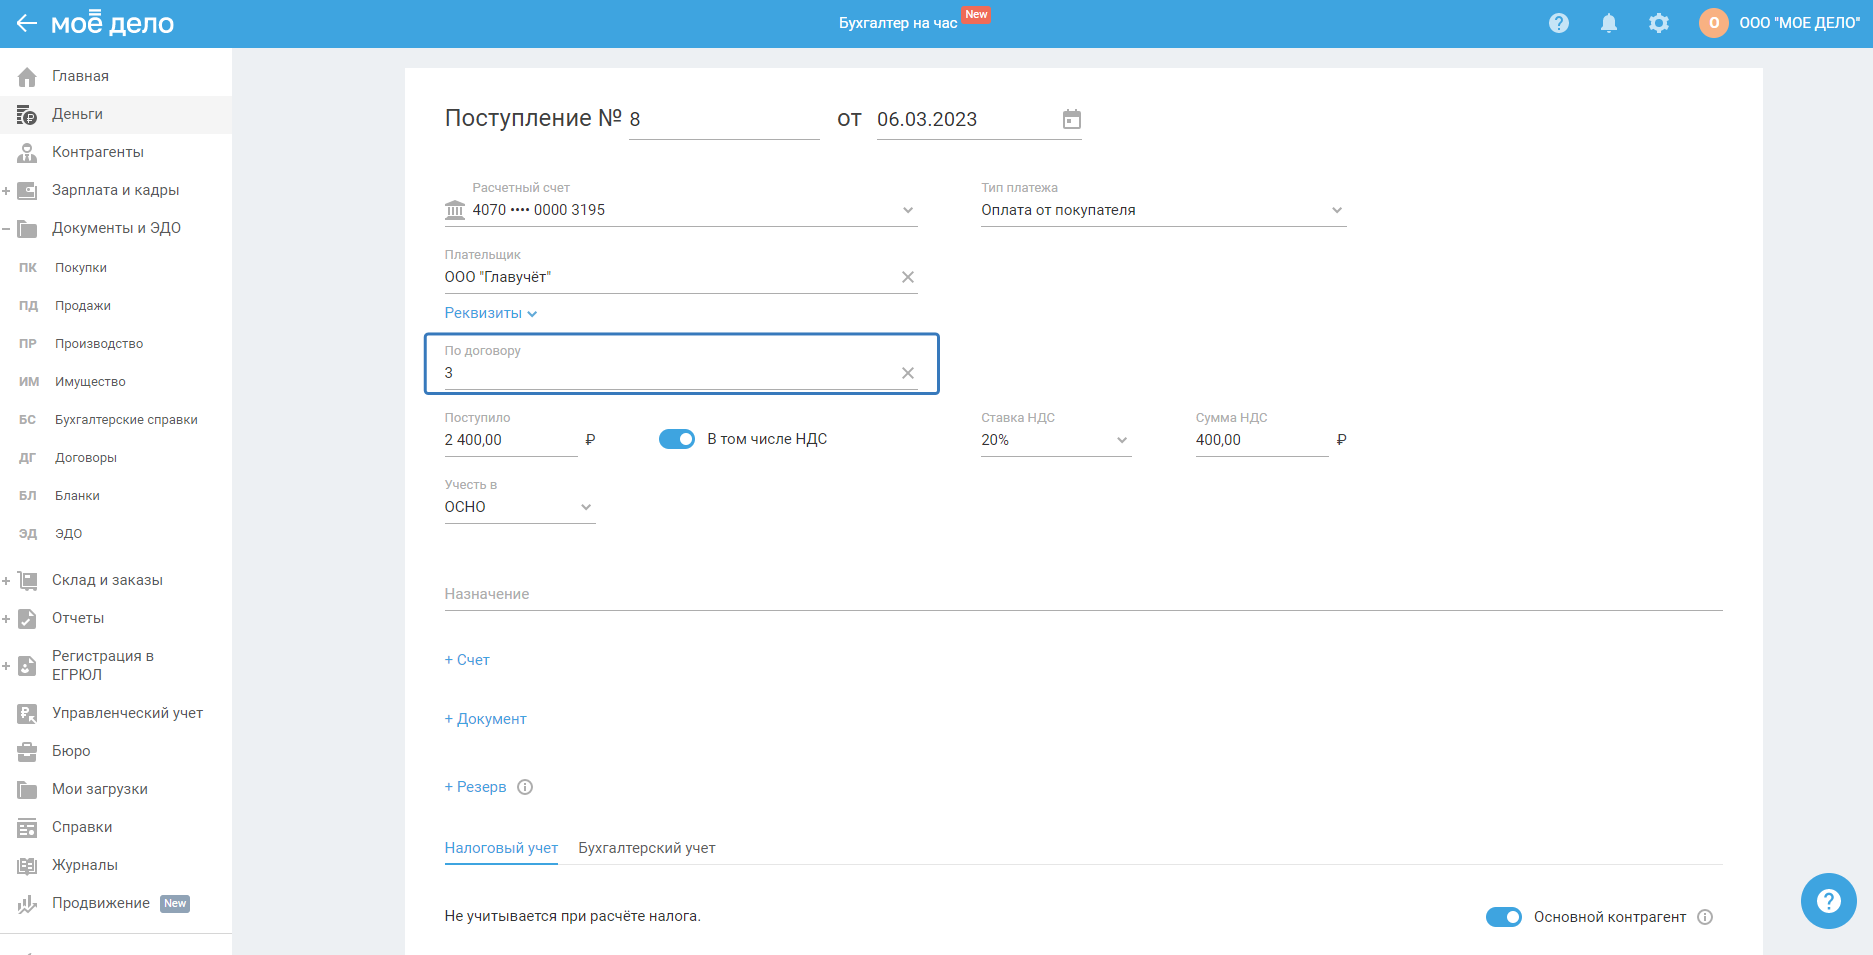Open the calendar date picker icon
1873x955 pixels.
point(1071,120)
